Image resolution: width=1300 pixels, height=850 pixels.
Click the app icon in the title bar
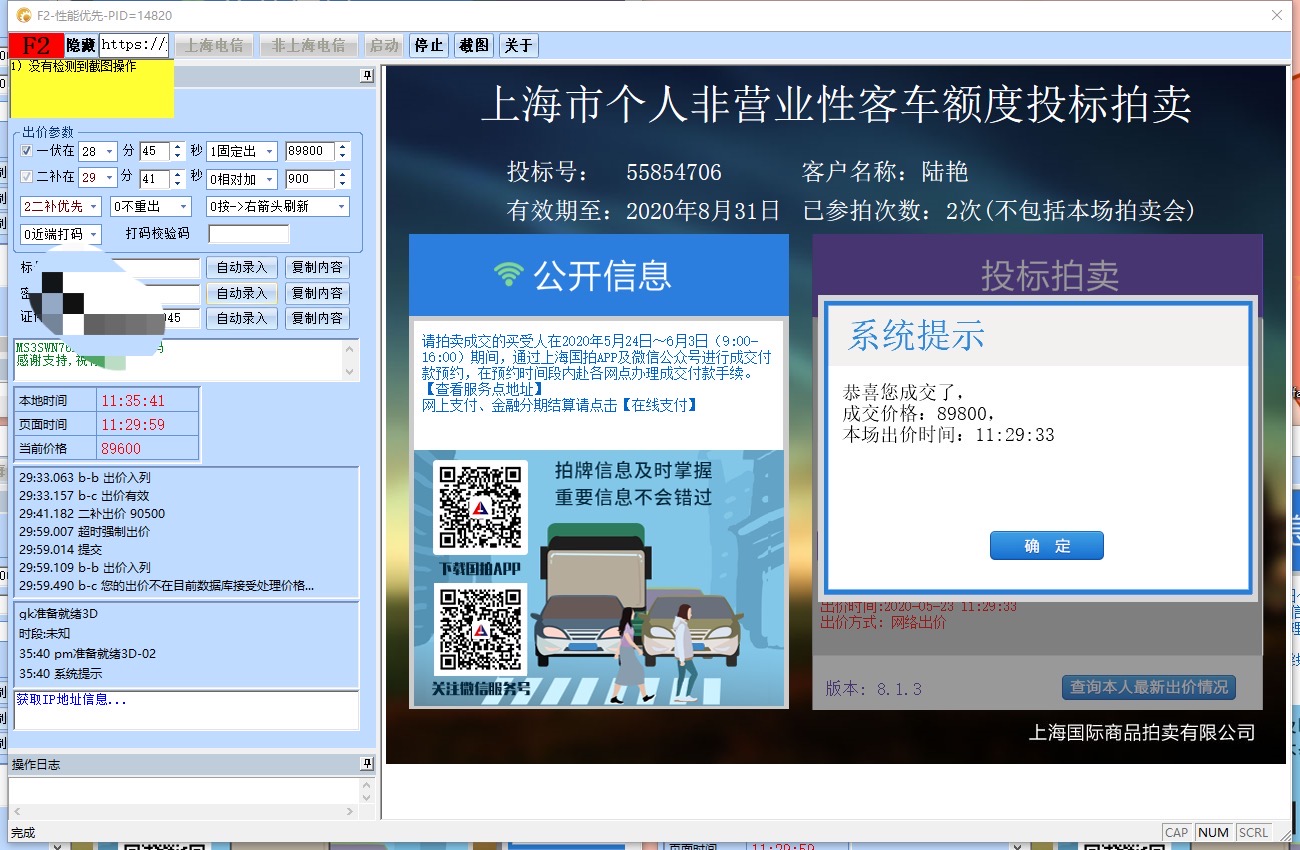(x=24, y=15)
